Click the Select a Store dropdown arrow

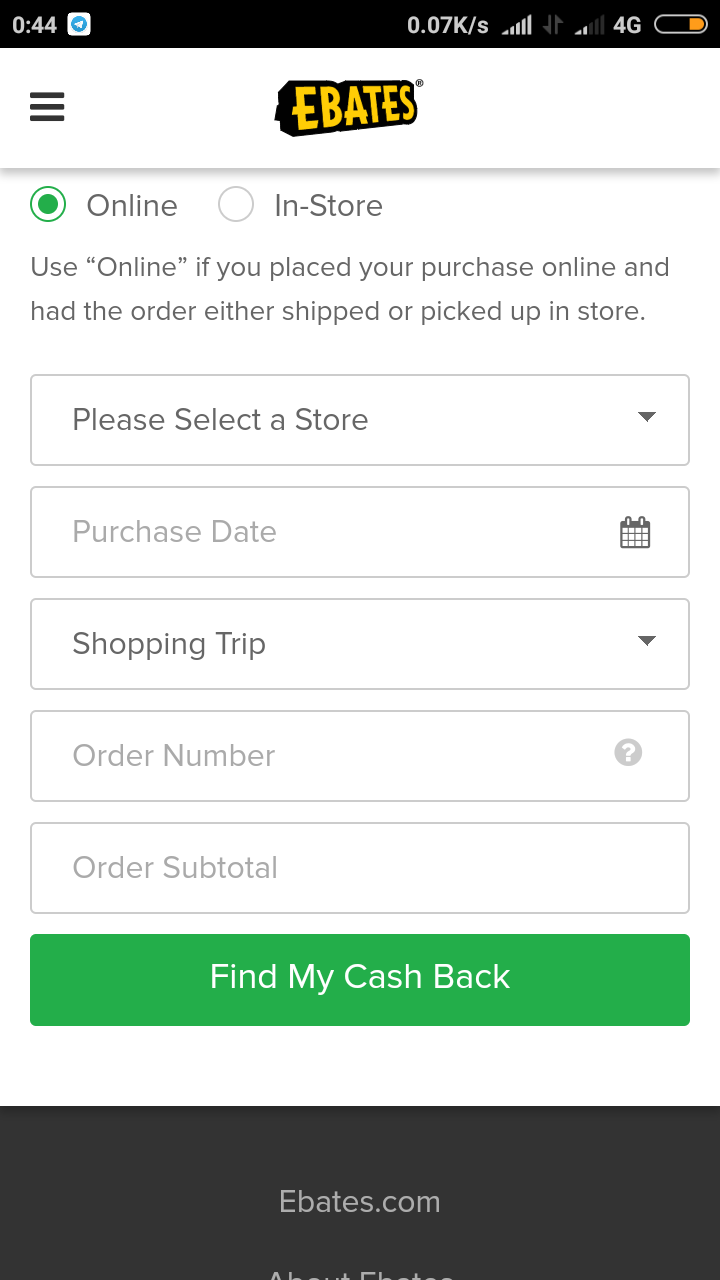[x=647, y=417]
